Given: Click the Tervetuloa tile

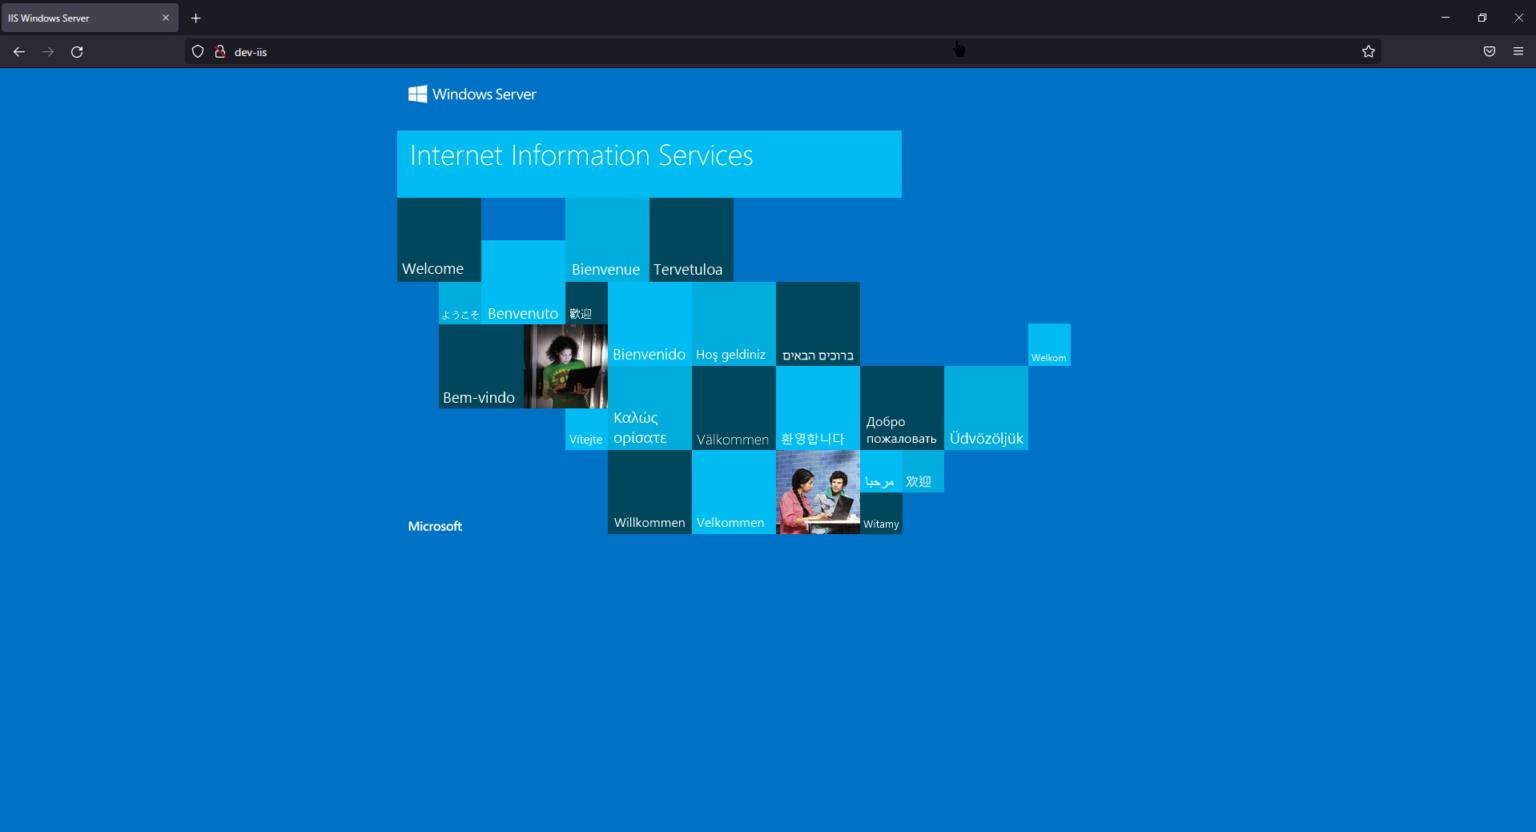Looking at the screenshot, I should coord(690,240).
